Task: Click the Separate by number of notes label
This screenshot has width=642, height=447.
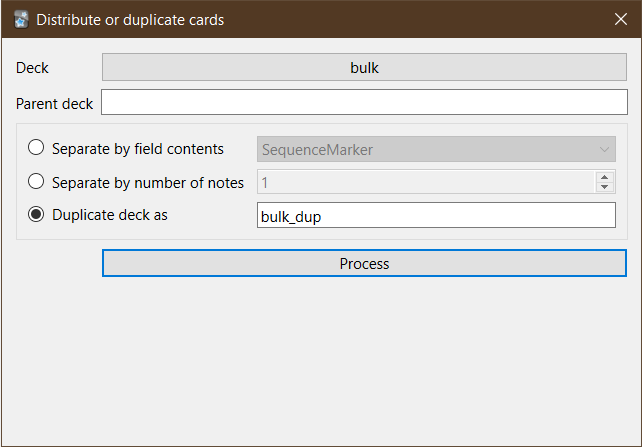Action: pyautogui.click(x=148, y=183)
